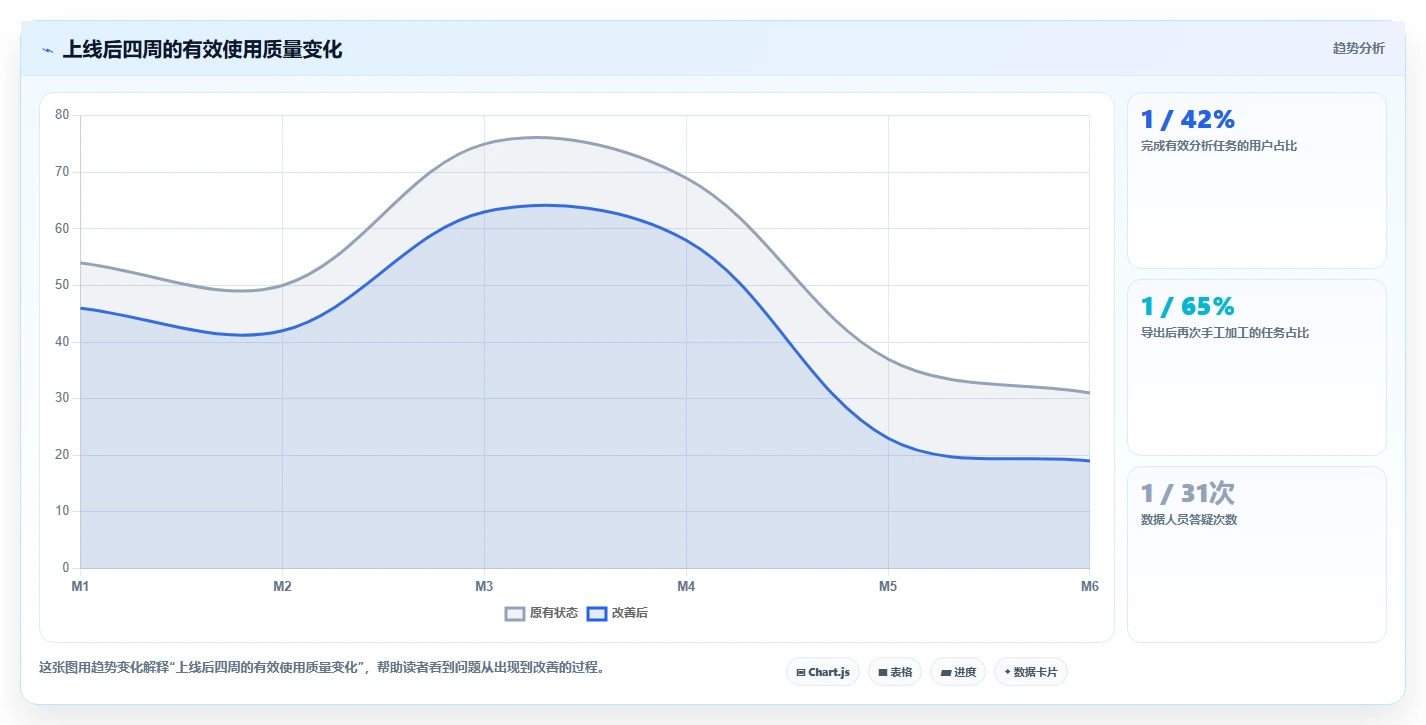1426x725 pixels.
Task: Click the M4 x-axis label
Action: click(x=686, y=586)
